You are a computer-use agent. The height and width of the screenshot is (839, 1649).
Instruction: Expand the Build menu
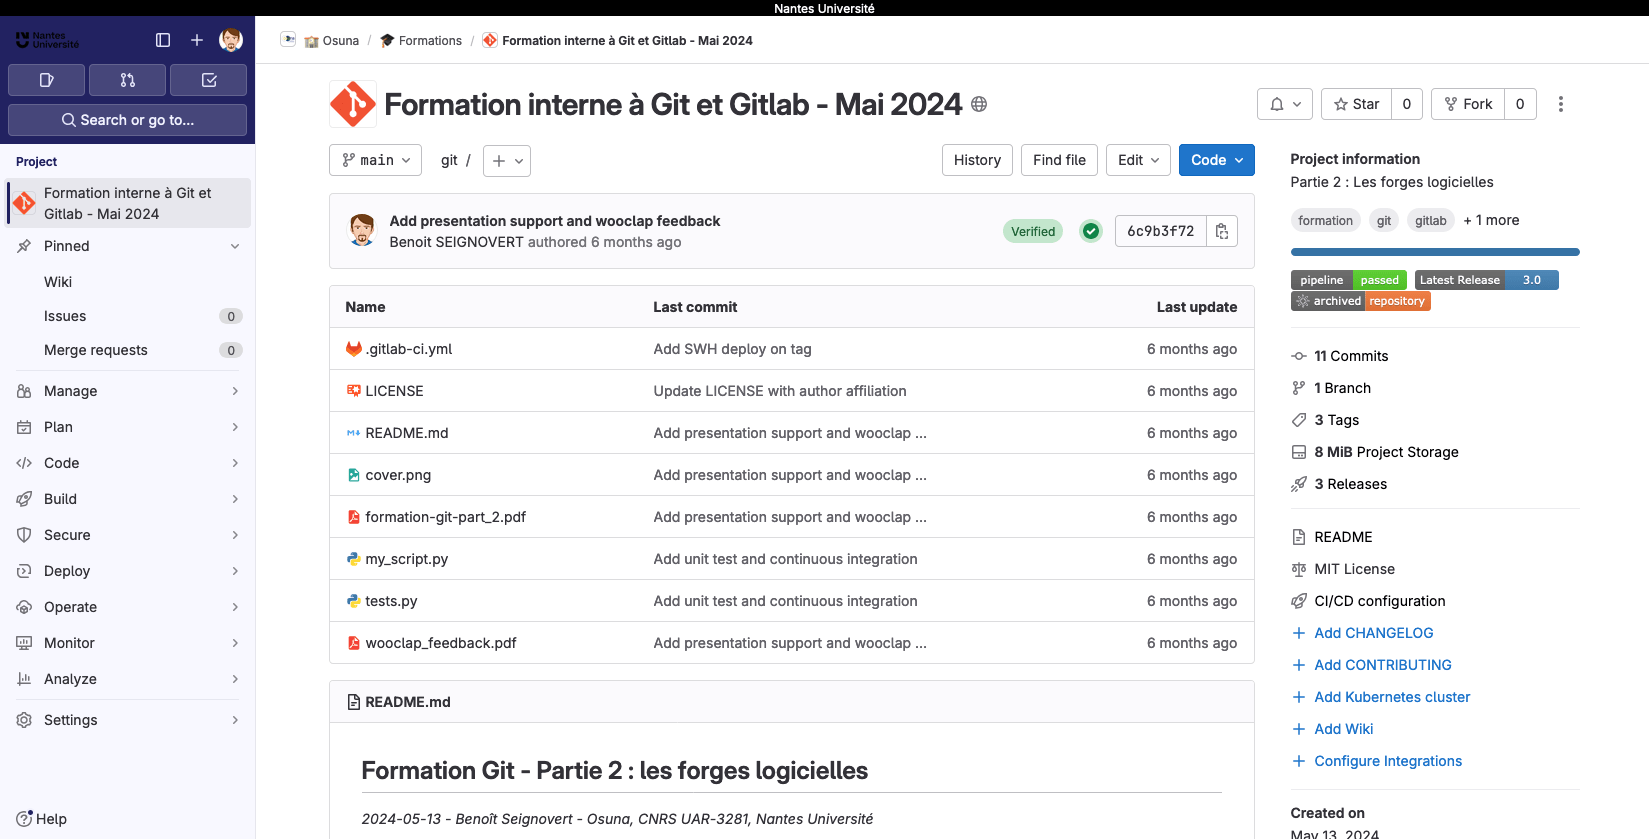click(127, 499)
